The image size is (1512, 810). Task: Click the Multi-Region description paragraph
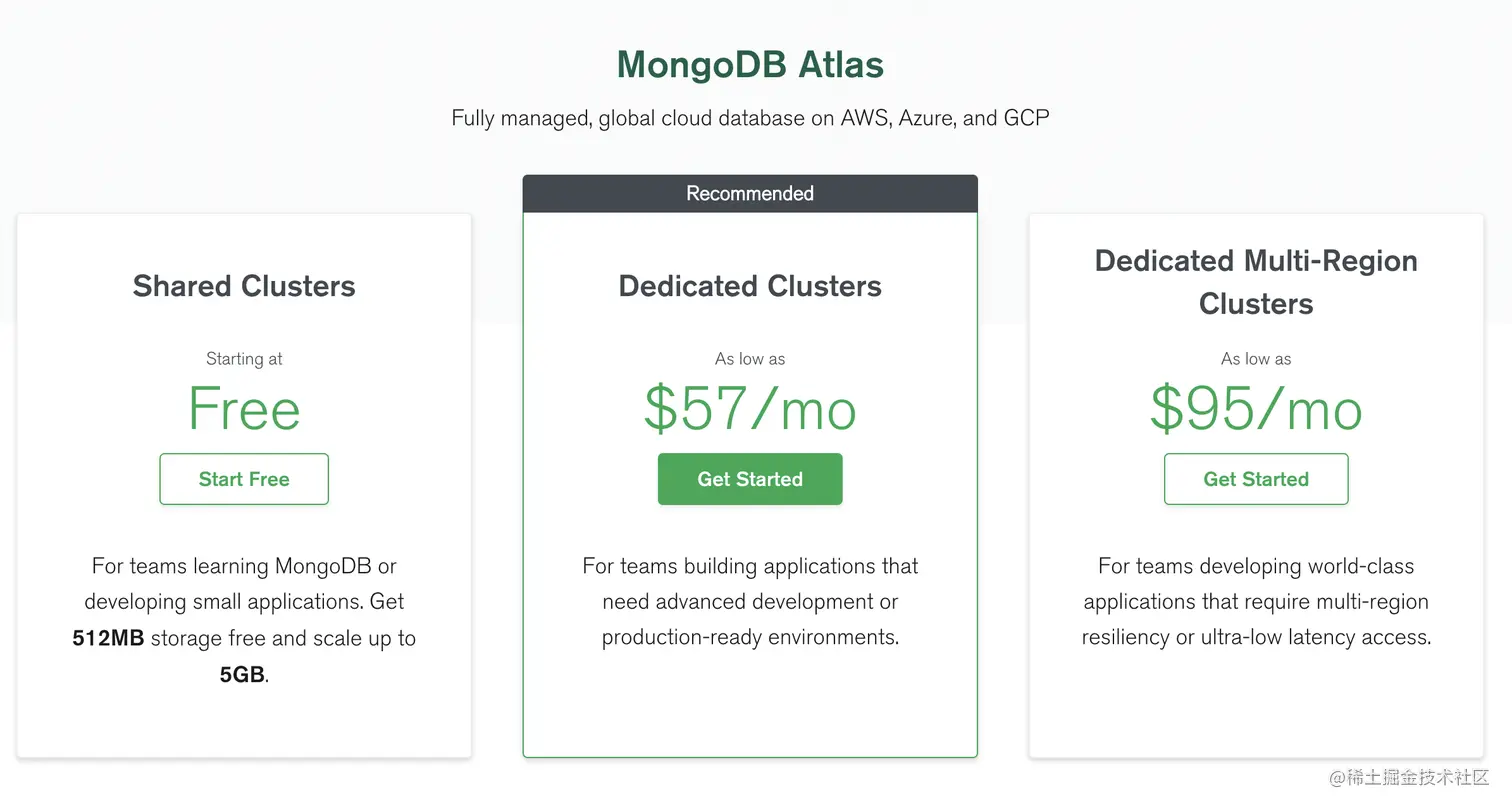click(x=1256, y=602)
